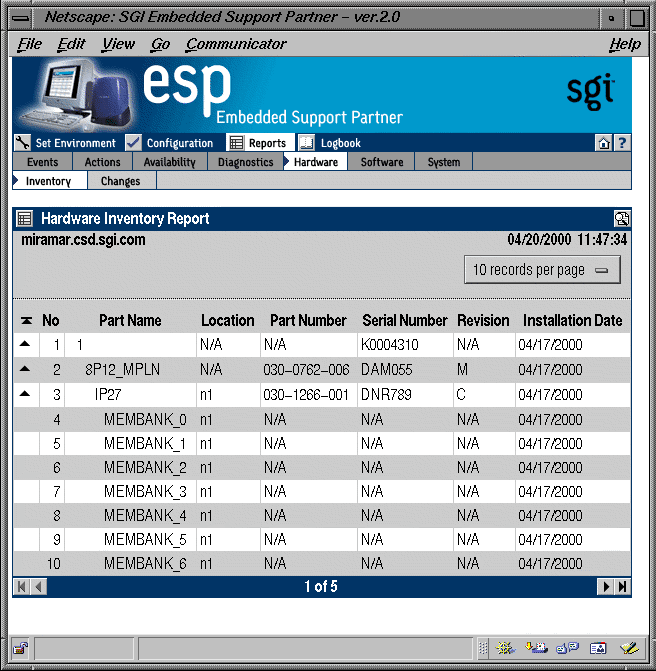This screenshot has height=671, width=656.
Task: Click the Set Environment label
Action: tap(75, 143)
